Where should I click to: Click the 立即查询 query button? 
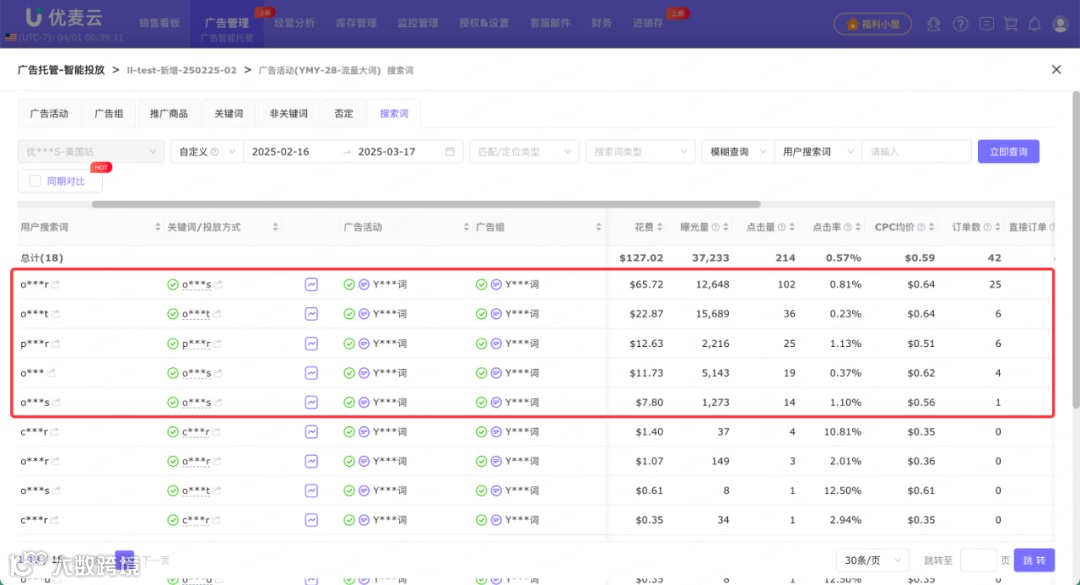coord(1007,150)
